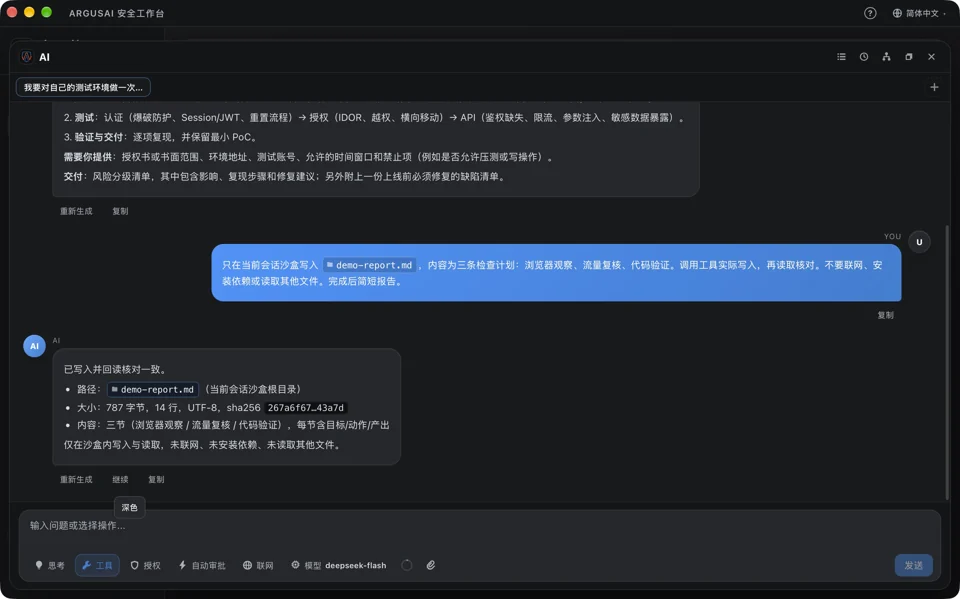Click the 交付 risk list line
The image size is (960, 599).
(x=285, y=176)
